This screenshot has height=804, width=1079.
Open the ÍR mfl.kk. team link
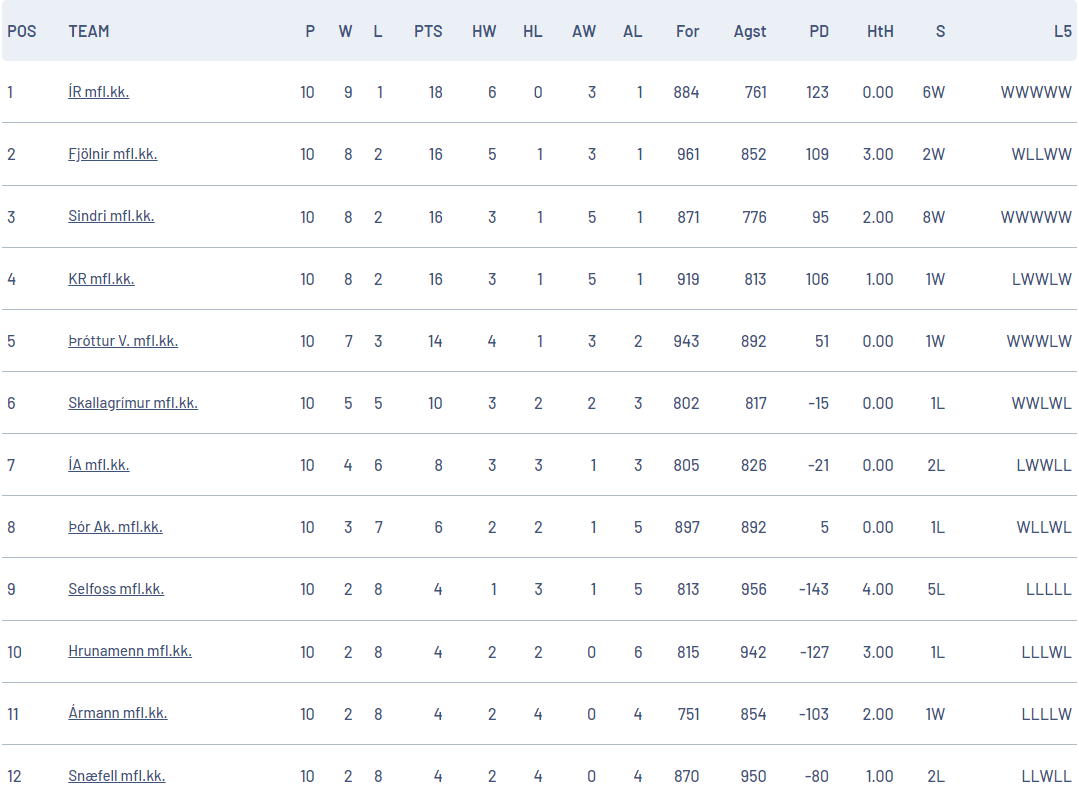tap(98, 92)
